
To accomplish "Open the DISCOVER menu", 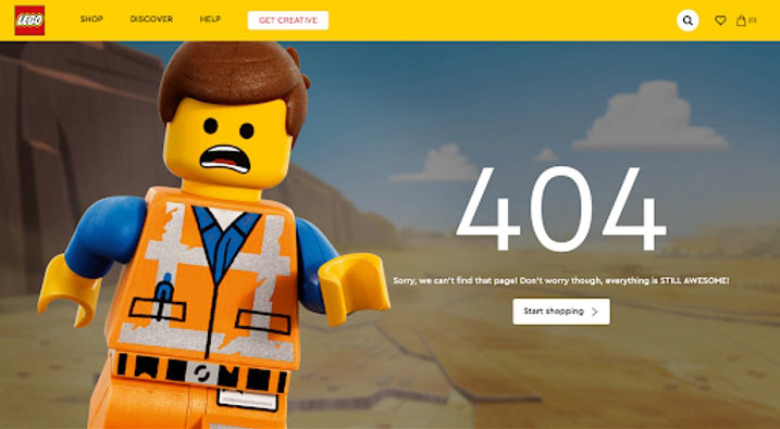I will click(151, 19).
